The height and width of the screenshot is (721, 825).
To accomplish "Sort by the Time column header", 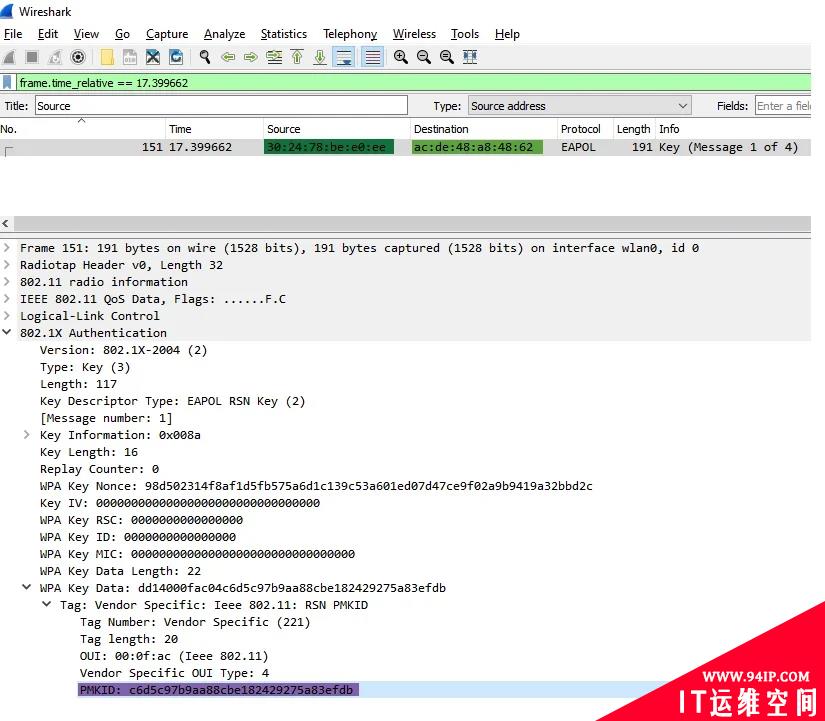I will coord(214,129).
